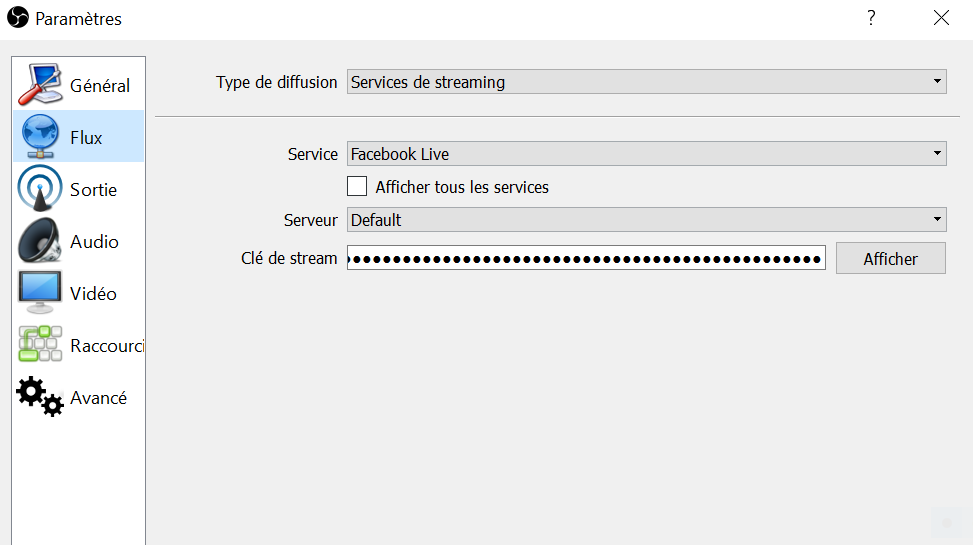Switch to the Audio tab label
Viewport: 973px width, 545px height.
point(94,241)
